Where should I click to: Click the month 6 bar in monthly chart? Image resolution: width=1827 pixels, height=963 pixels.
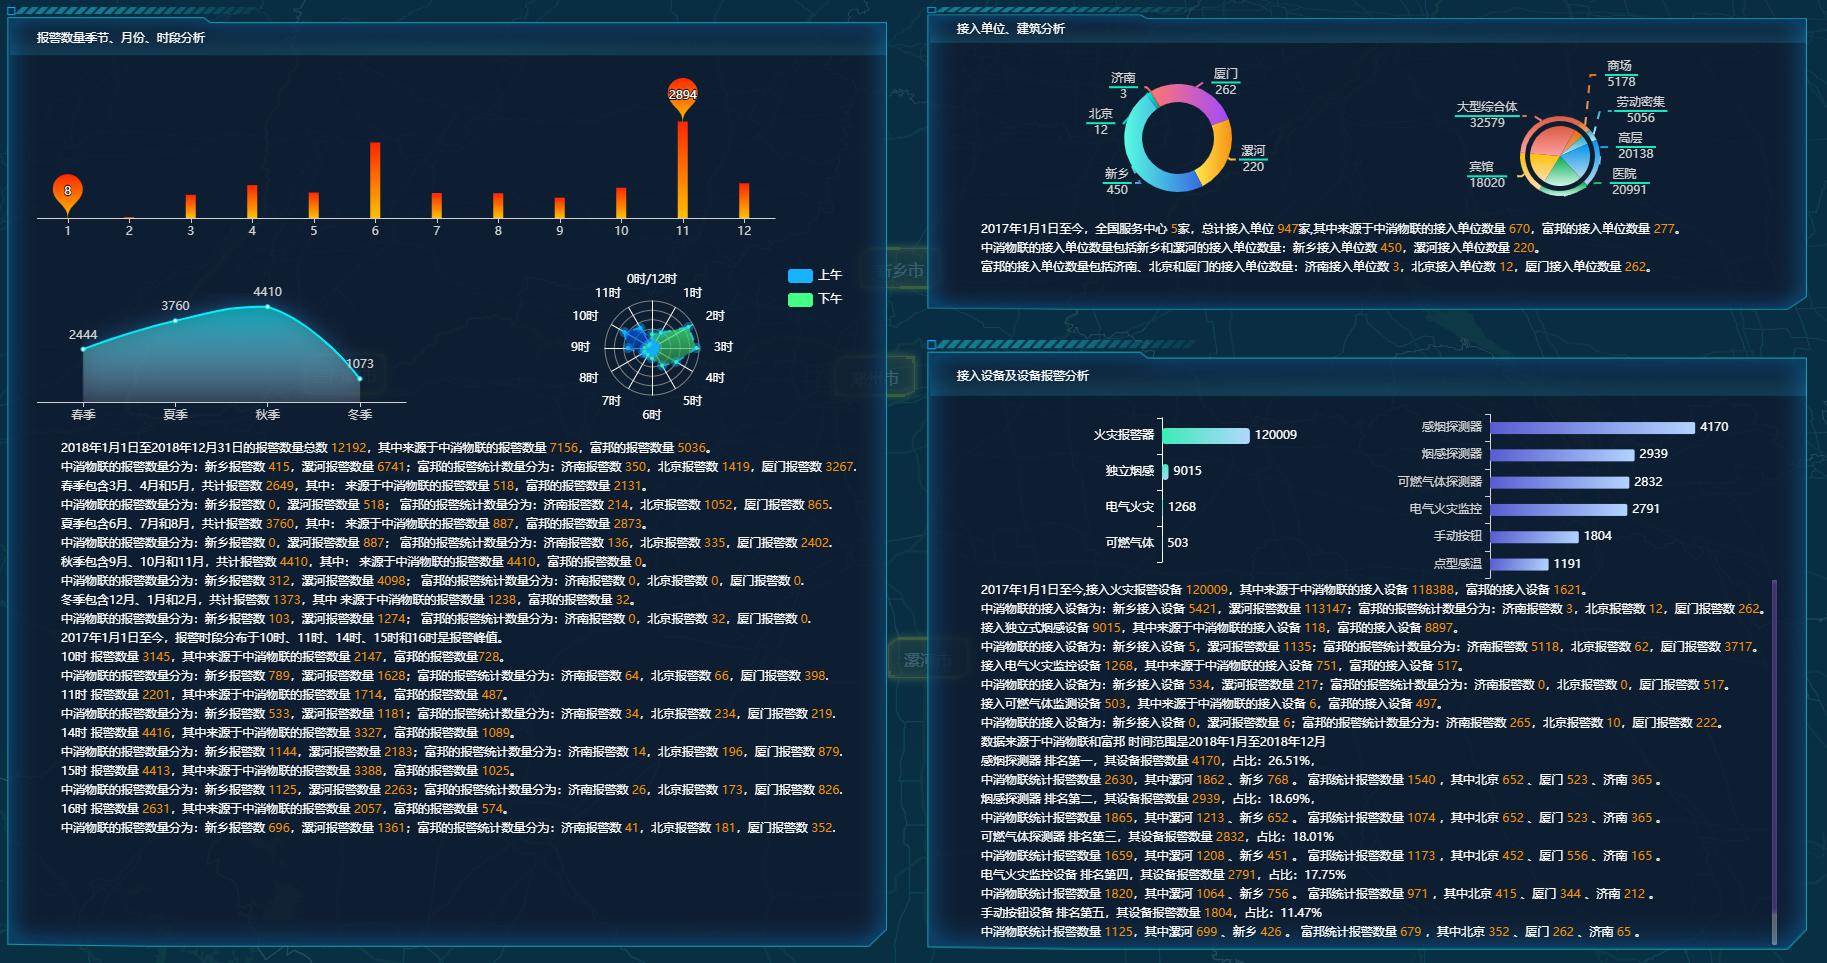click(x=375, y=180)
